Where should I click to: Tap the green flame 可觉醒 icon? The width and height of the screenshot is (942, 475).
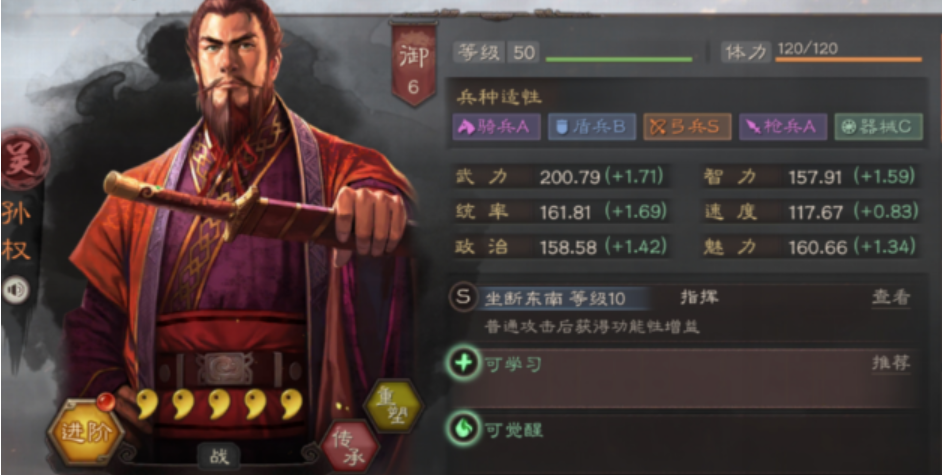pos(463,429)
